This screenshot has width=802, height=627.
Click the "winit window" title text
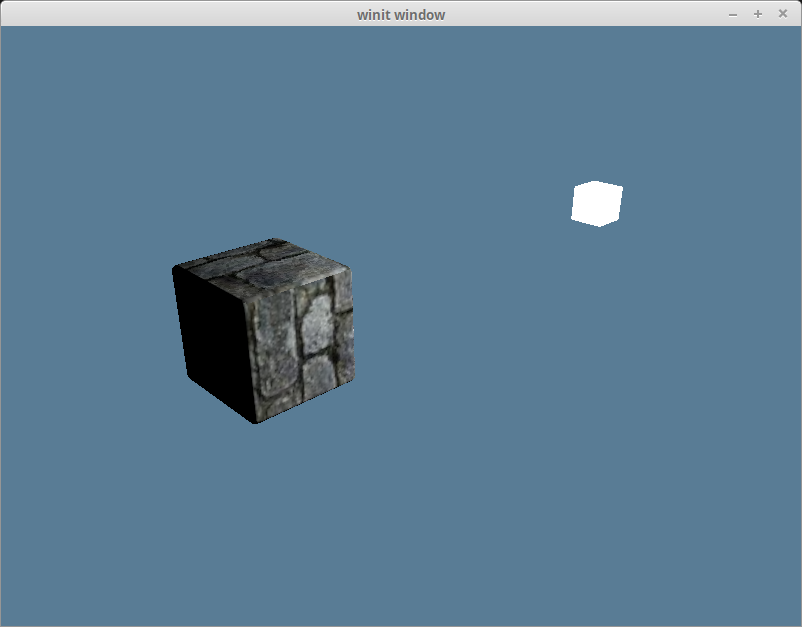click(401, 14)
